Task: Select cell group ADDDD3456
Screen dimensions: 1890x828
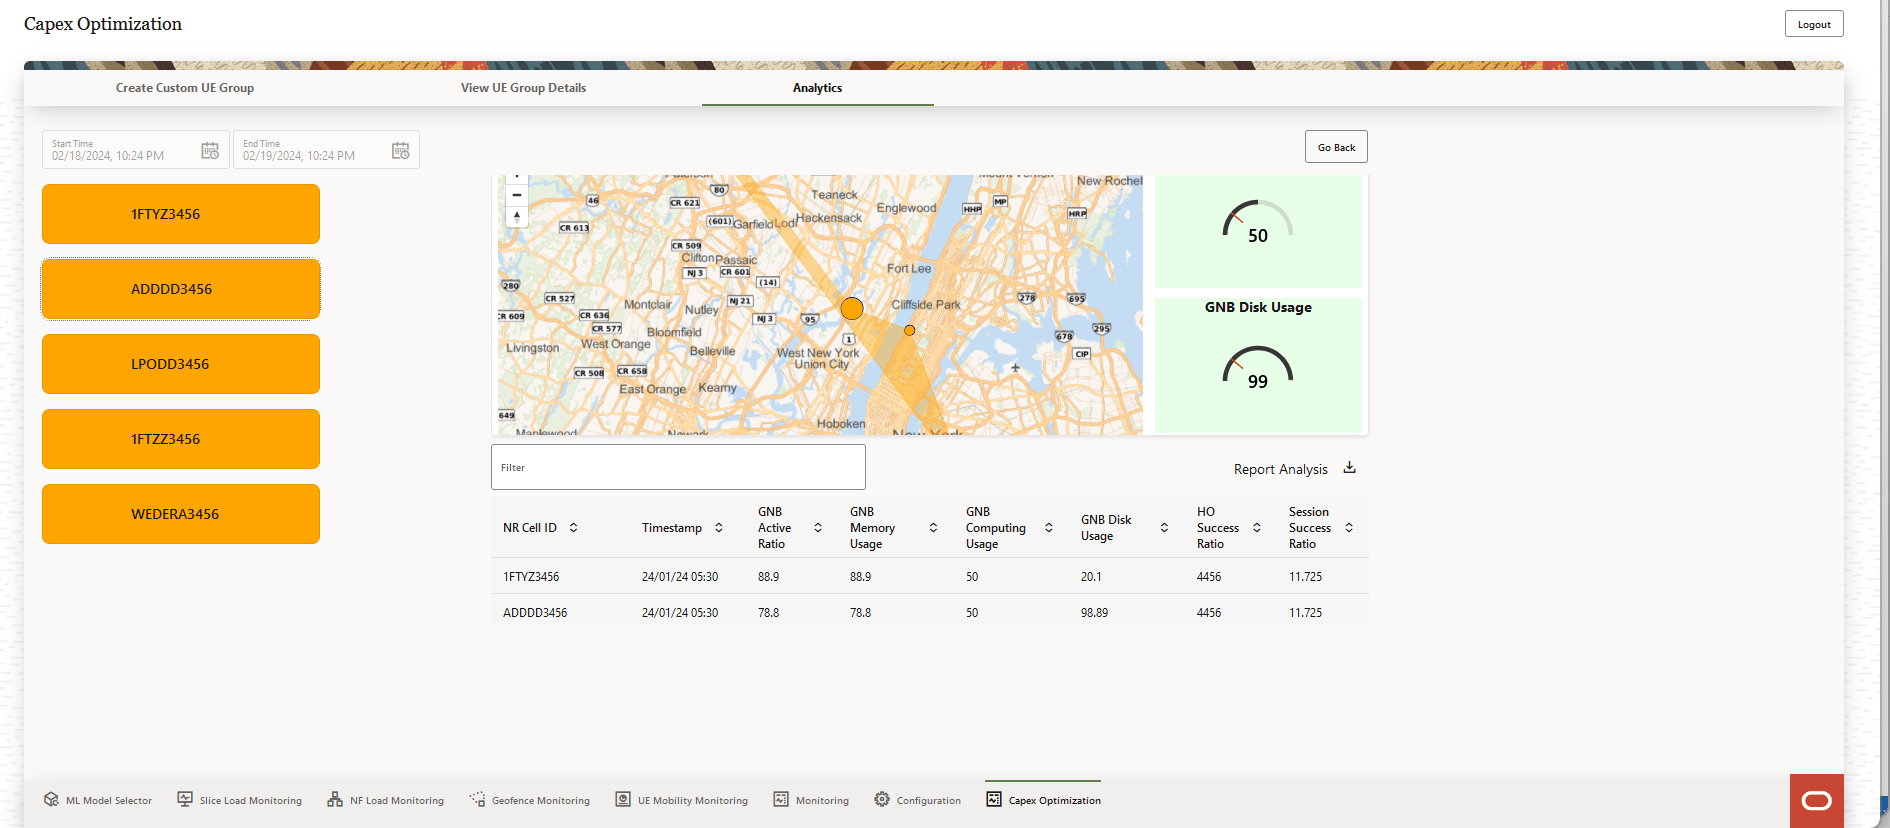Action: (181, 289)
